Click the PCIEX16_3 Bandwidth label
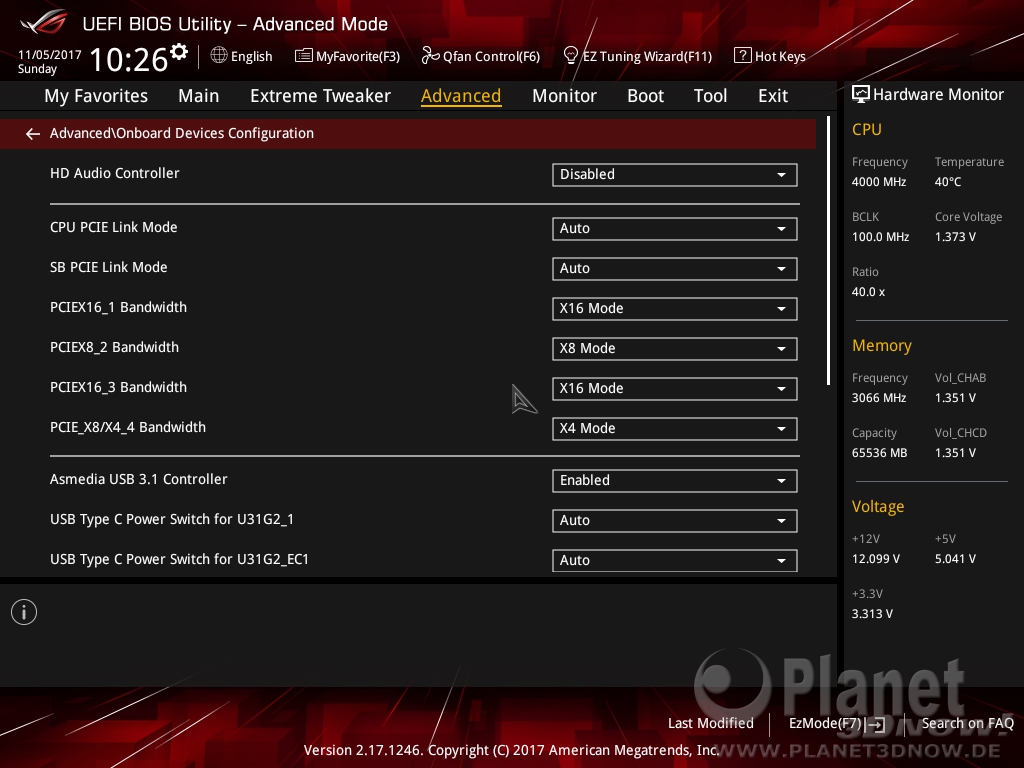 pos(118,387)
